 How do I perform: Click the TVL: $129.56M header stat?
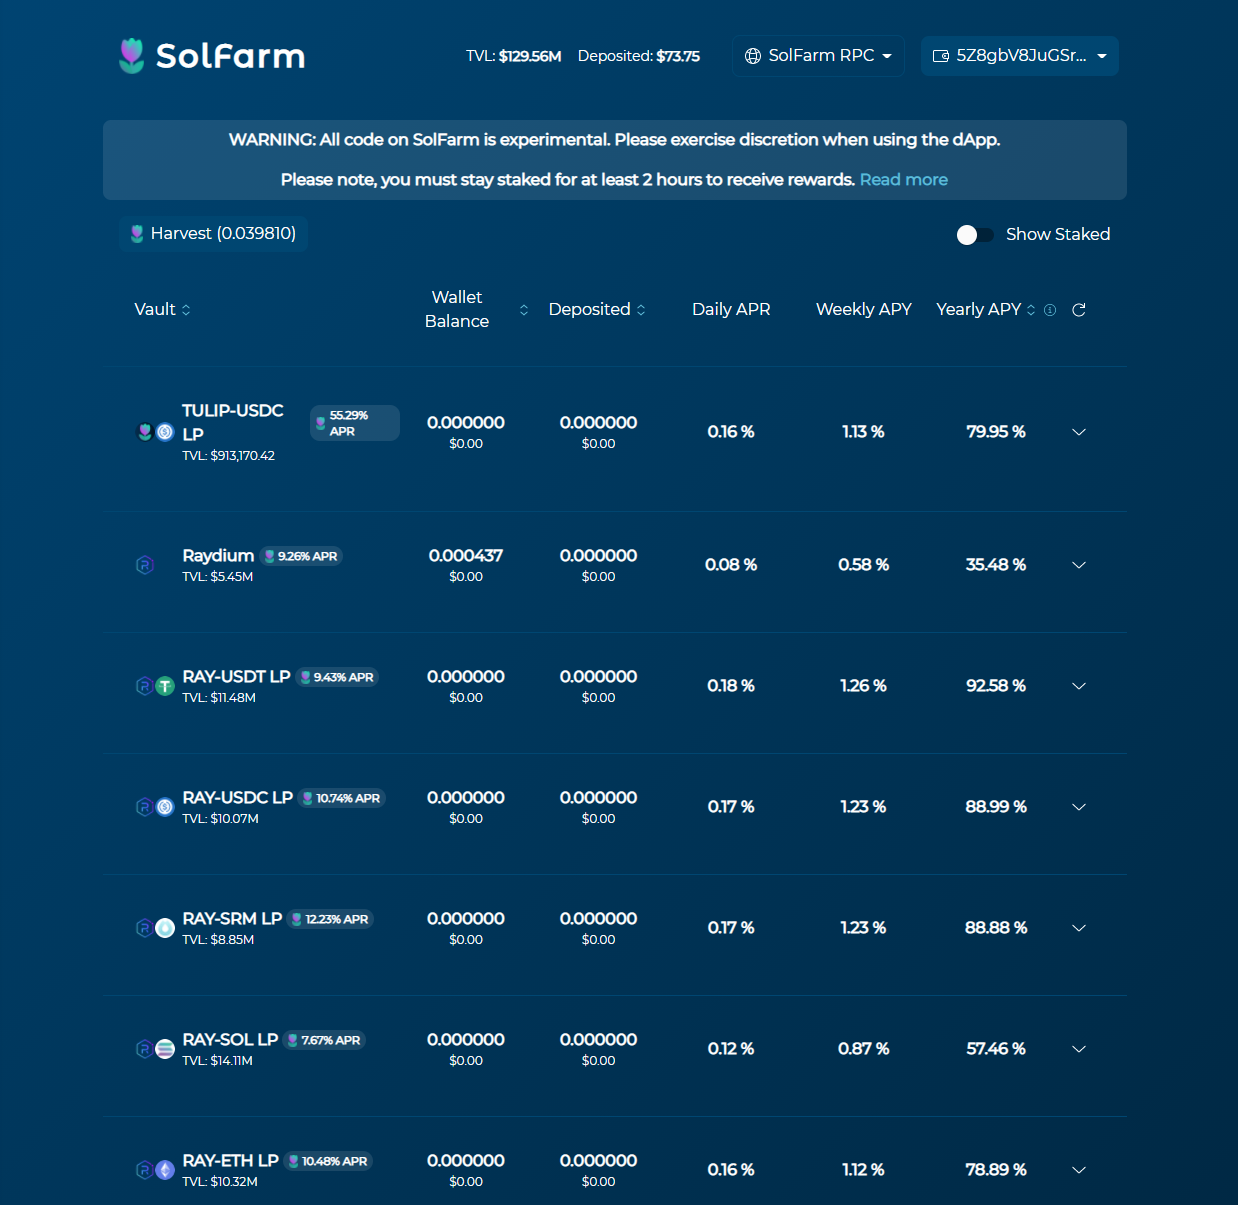[x=513, y=56]
